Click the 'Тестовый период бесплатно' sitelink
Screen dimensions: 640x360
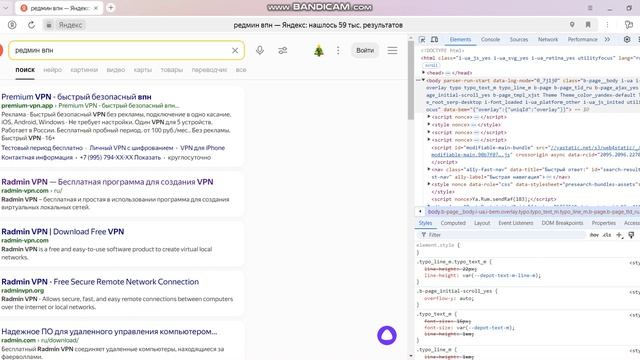point(42,148)
